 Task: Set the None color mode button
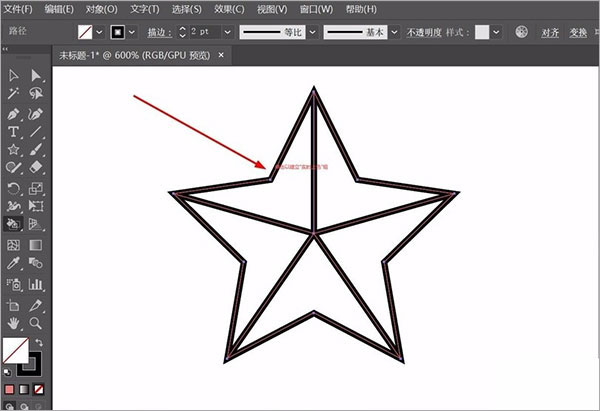pyautogui.click(x=39, y=388)
